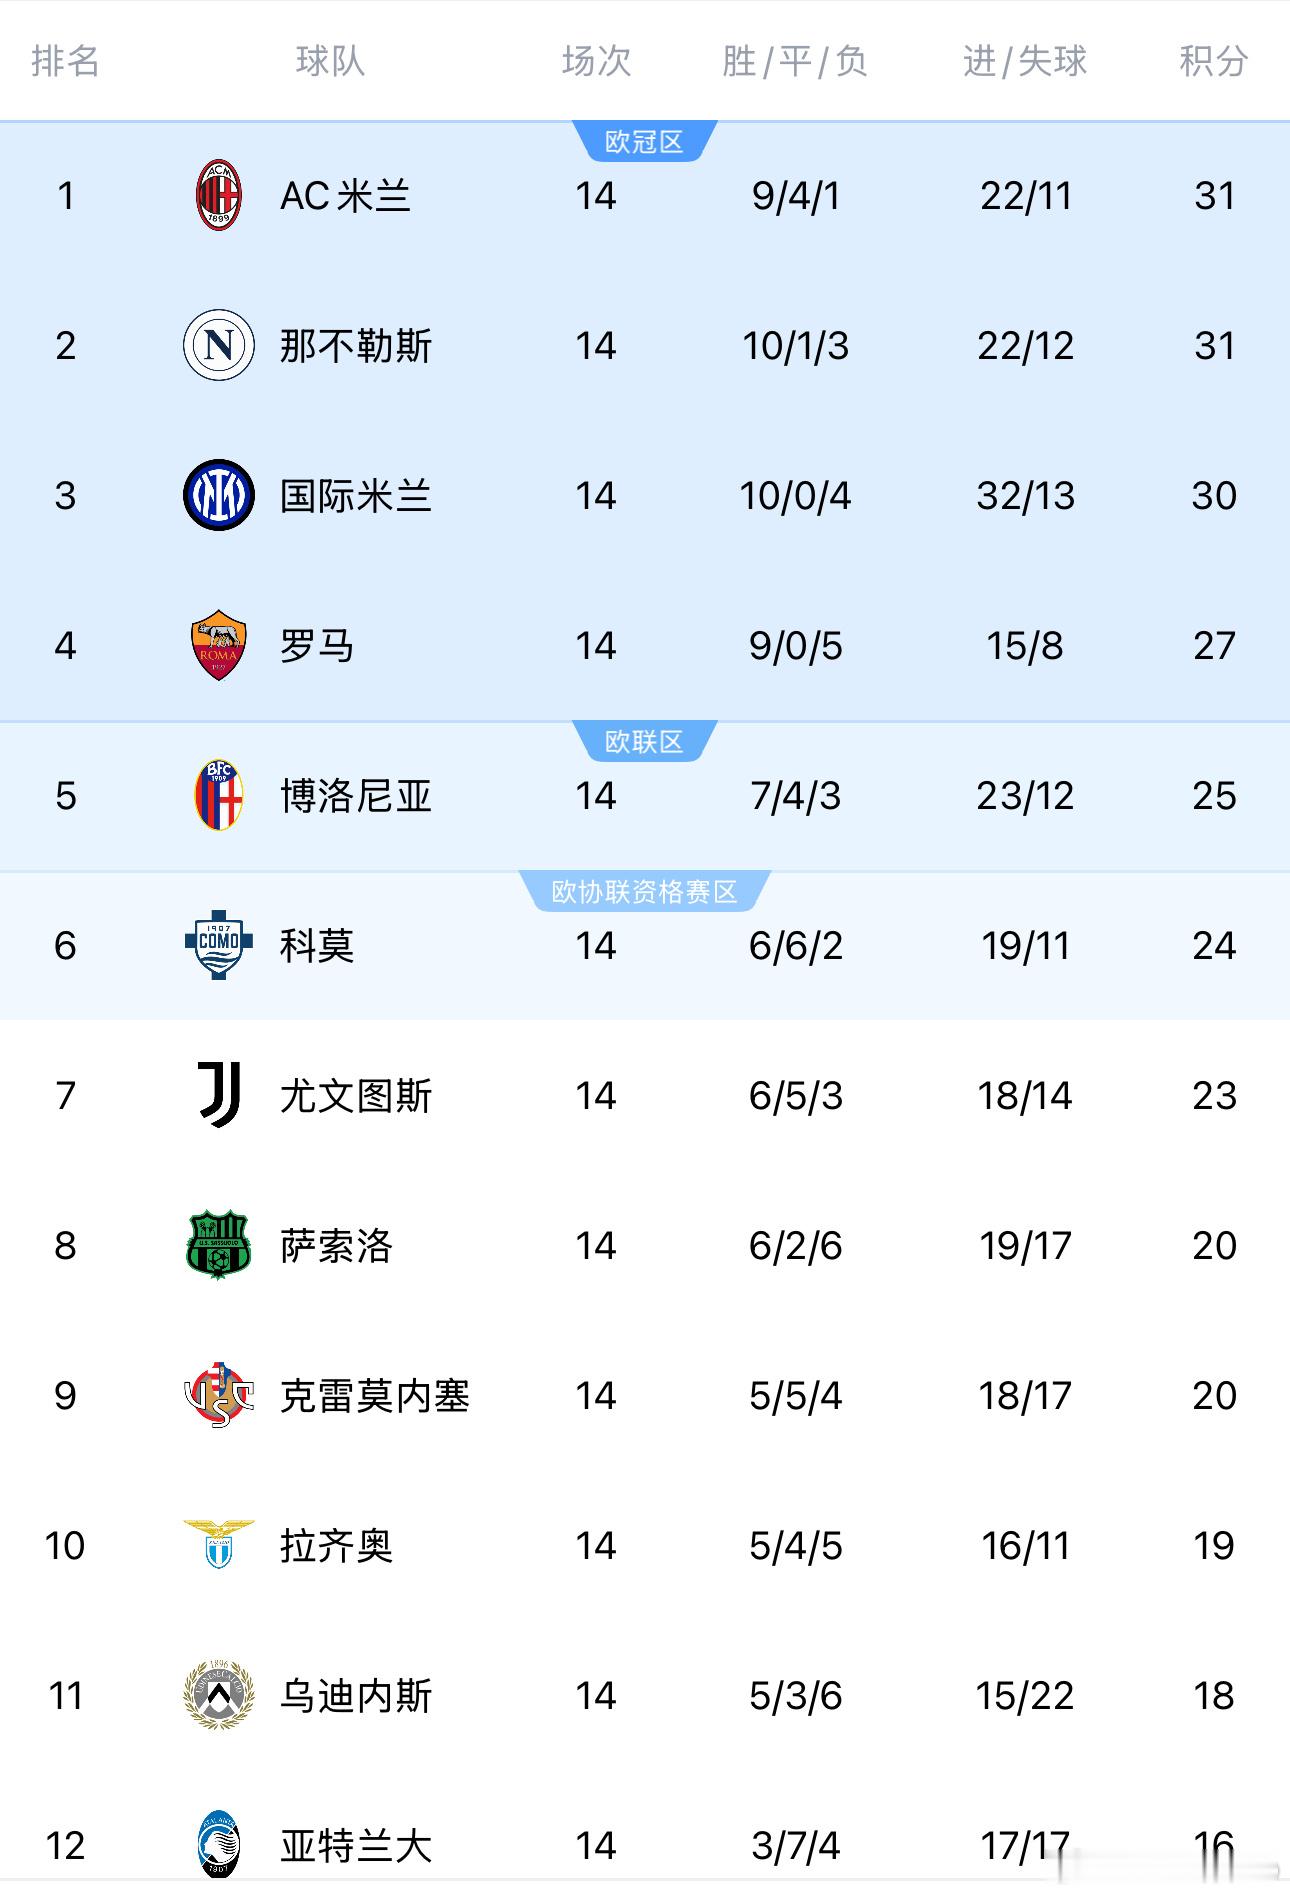Click the 欧联区 zone label

(645, 741)
